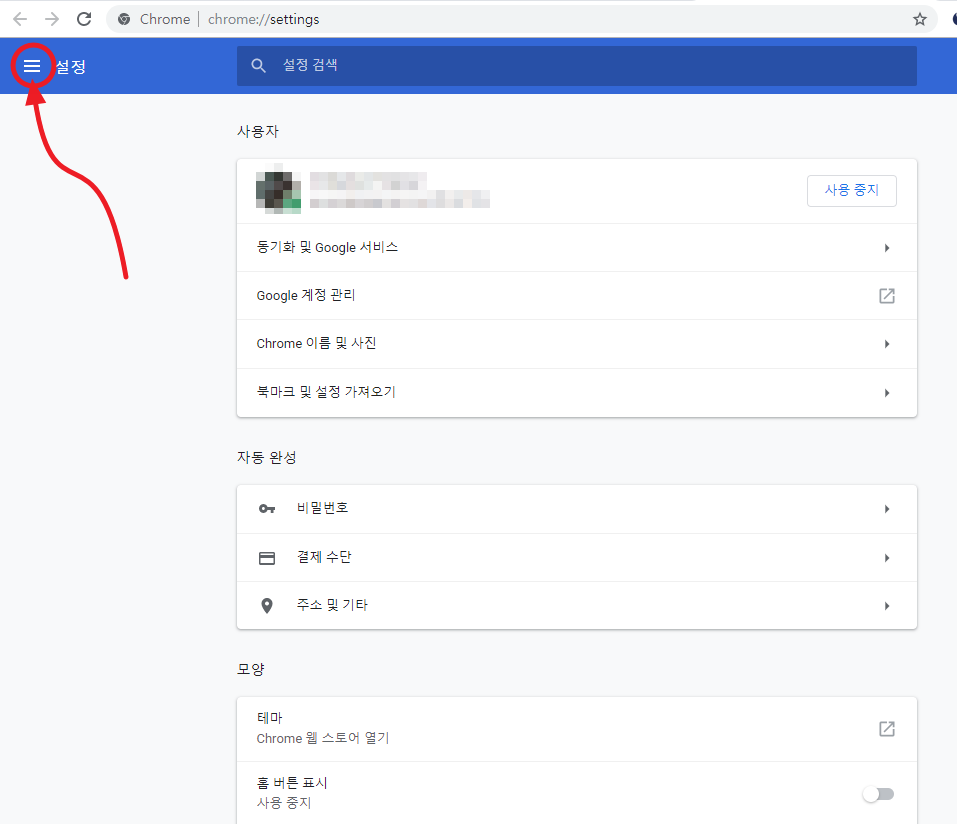Viewport: 957px width, 824px height.
Task: Open 주소 및 기타 settings
Action: pos(577,605)
